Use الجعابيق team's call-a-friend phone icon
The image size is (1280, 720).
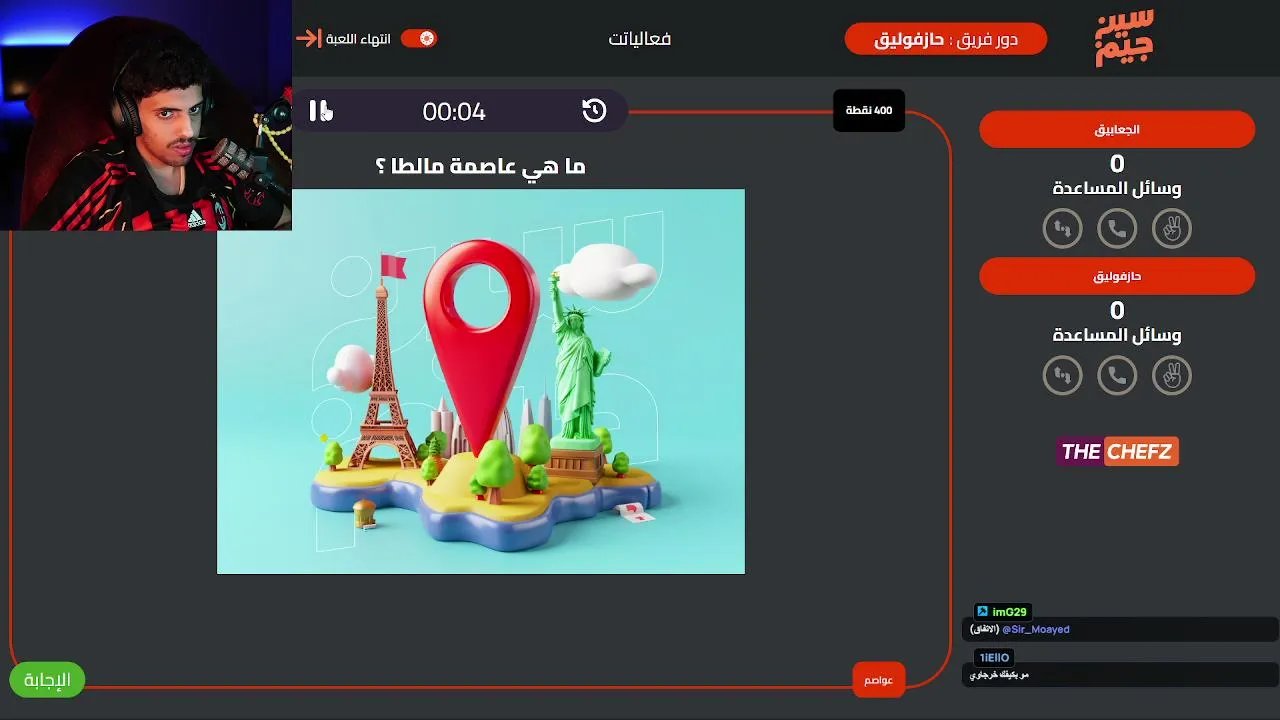click(x=1117, y=229)
